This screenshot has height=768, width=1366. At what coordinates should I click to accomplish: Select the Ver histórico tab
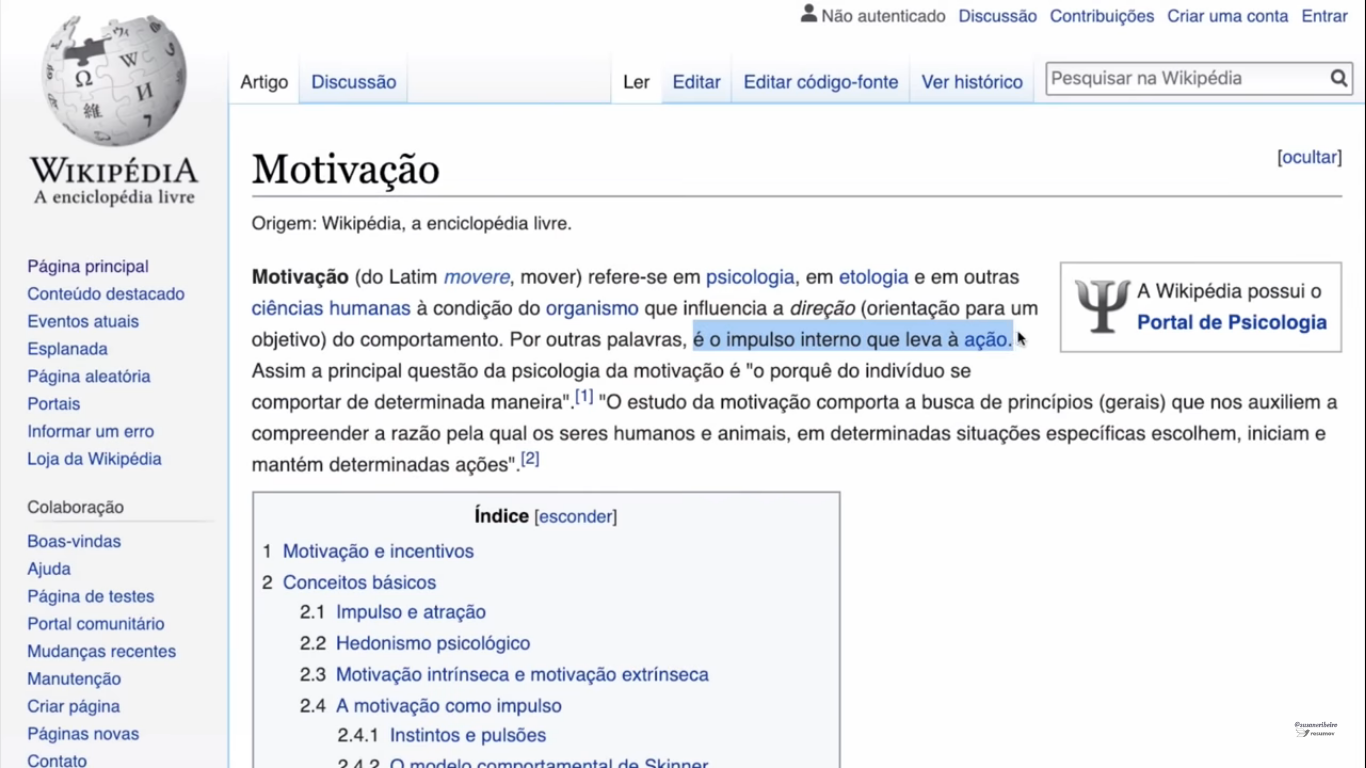[971, 82]
